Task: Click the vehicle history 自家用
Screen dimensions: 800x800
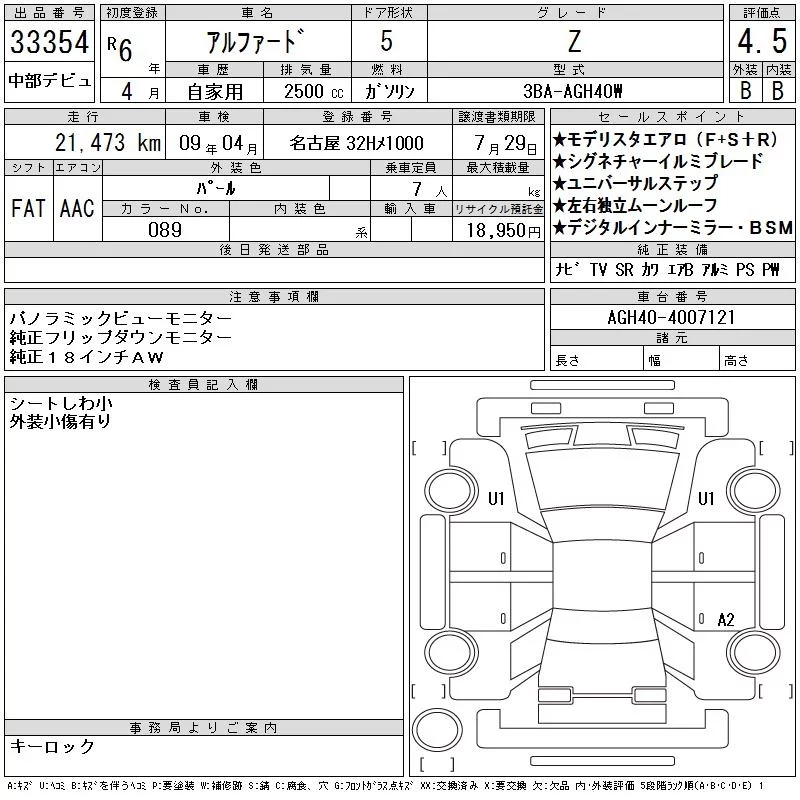Action: [x=215, y=92]
